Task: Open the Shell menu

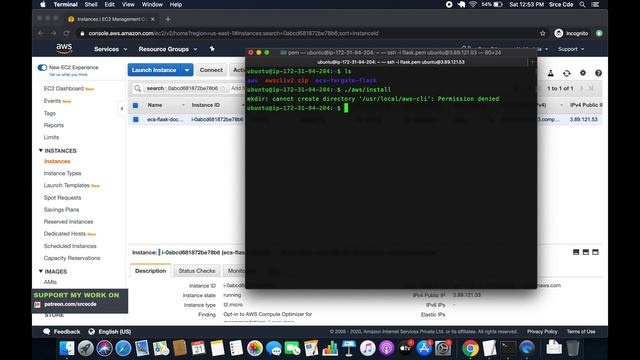Action: [x=91, y=4]
